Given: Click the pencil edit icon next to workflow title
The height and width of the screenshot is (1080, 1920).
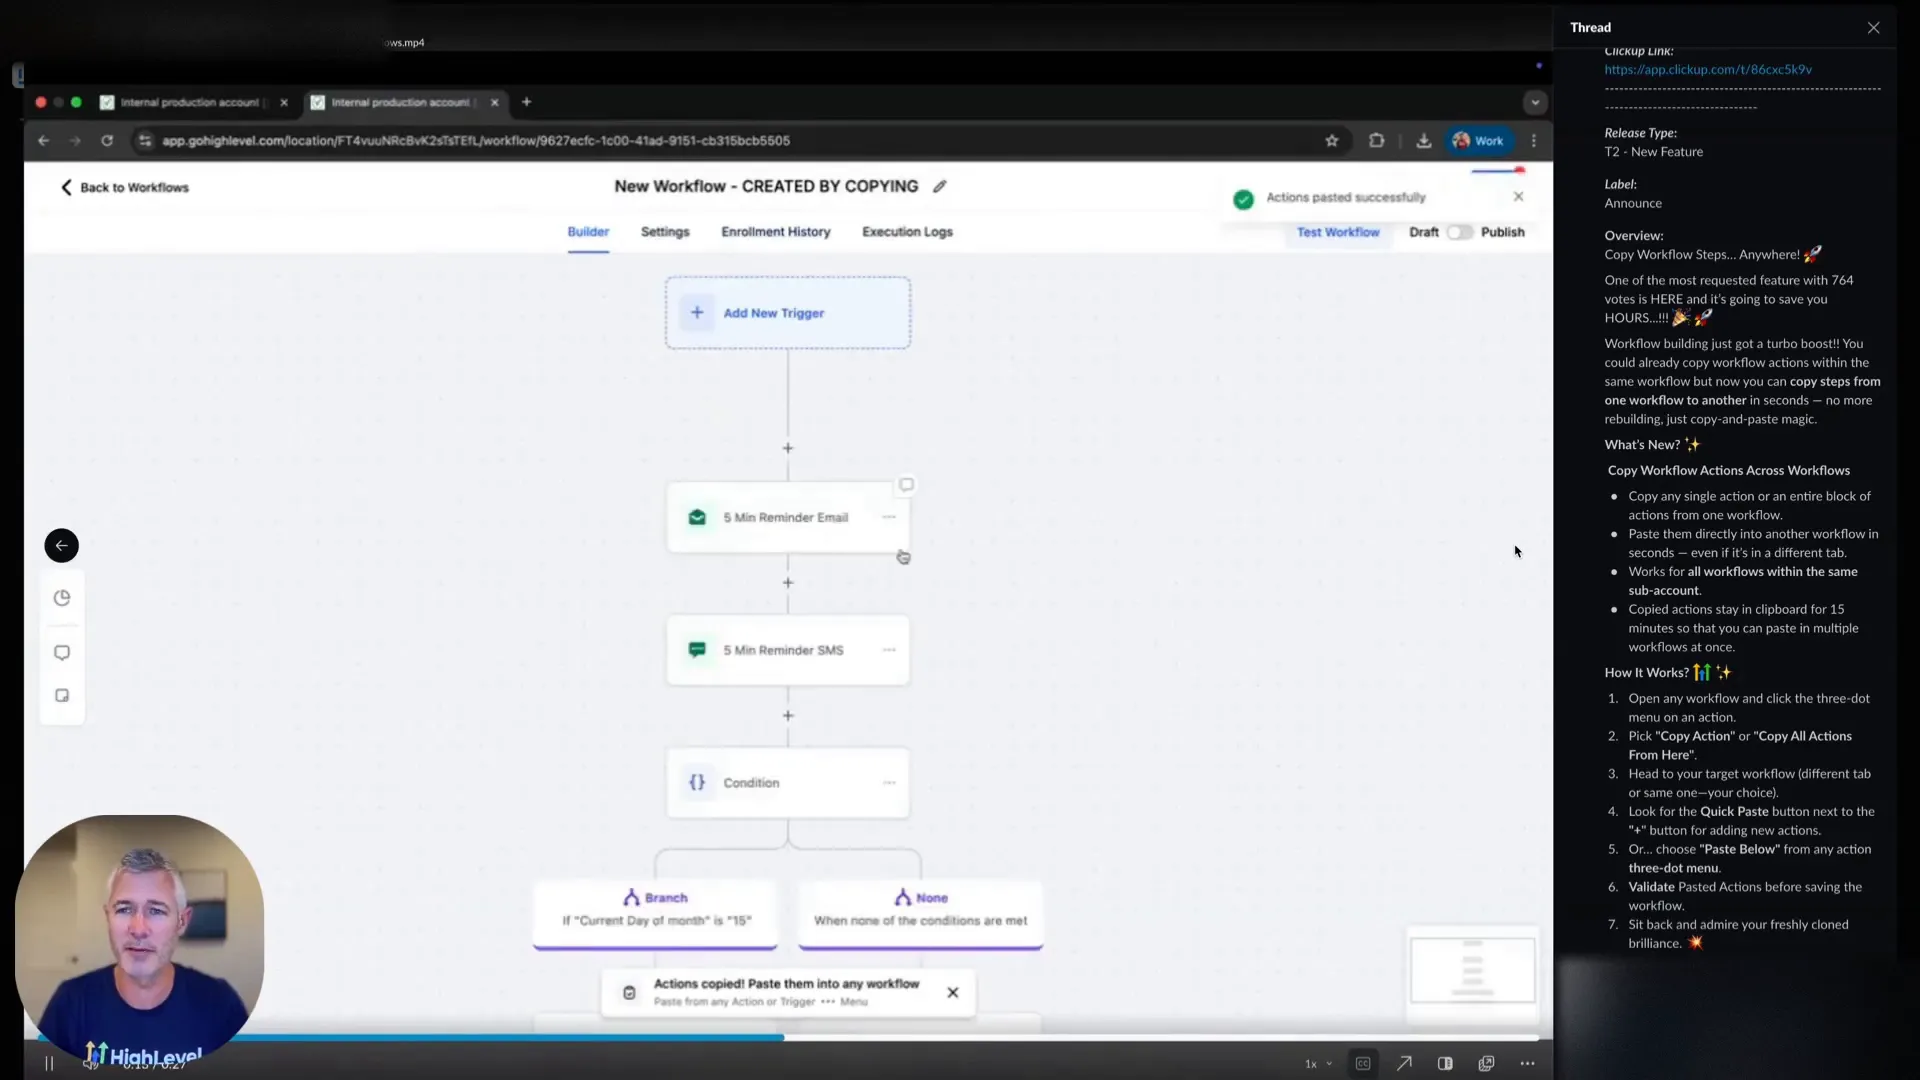Looking at the screenshot, I should tap(938, 186).
